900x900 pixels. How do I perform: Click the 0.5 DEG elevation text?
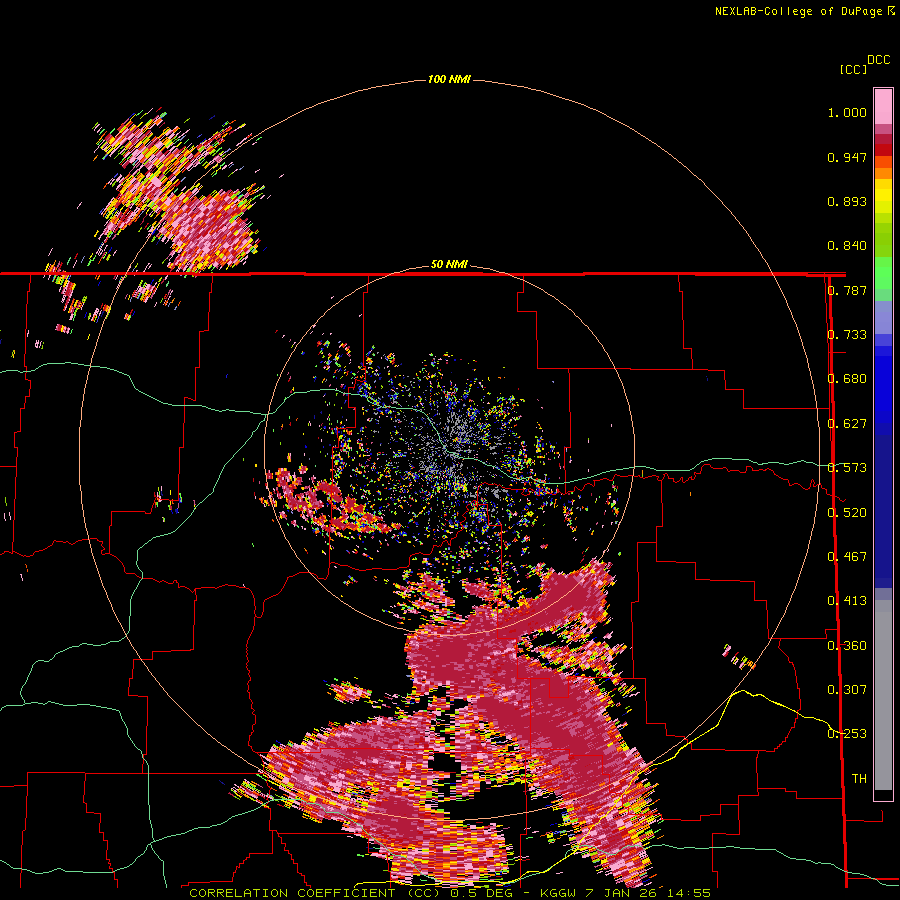click(x=480, y=893)
